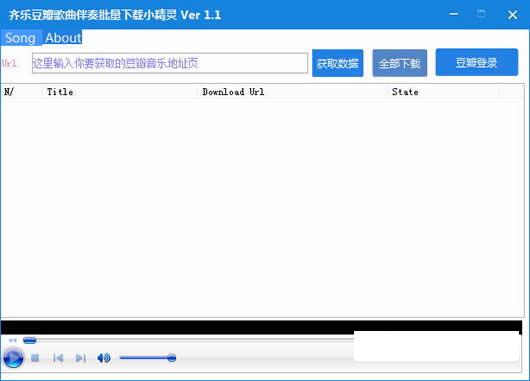The image size is (530, 381).
Task: Open the Song menu
Action: (21, 38)
